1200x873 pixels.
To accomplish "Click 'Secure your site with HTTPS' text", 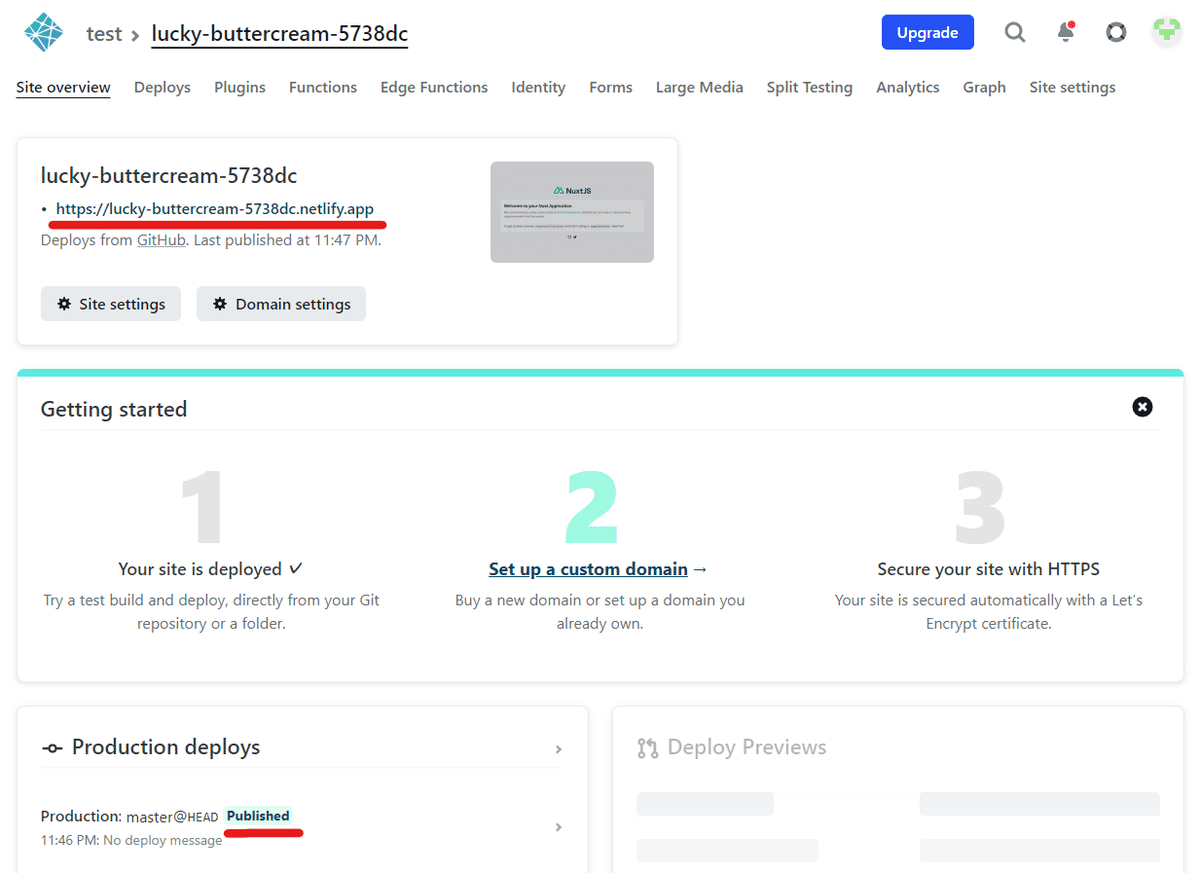I will (x=988, y=569).
